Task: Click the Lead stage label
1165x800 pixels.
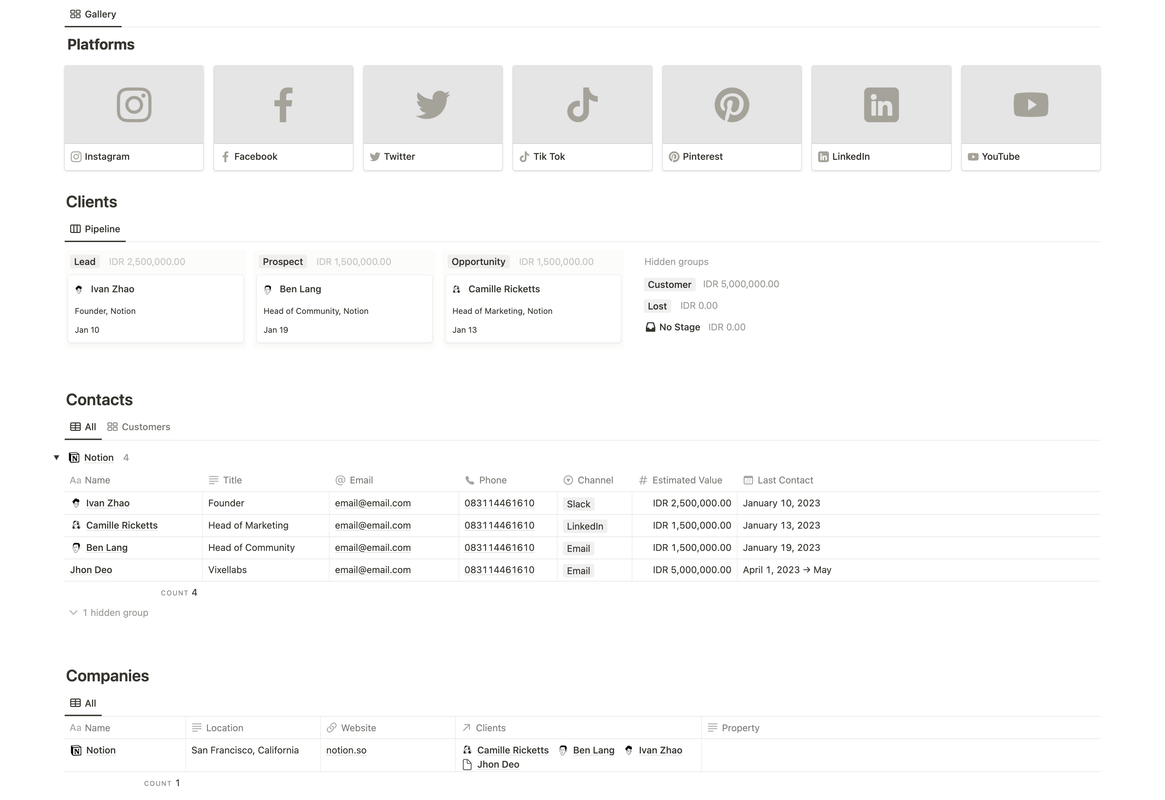Action: (x=85, y=262)
